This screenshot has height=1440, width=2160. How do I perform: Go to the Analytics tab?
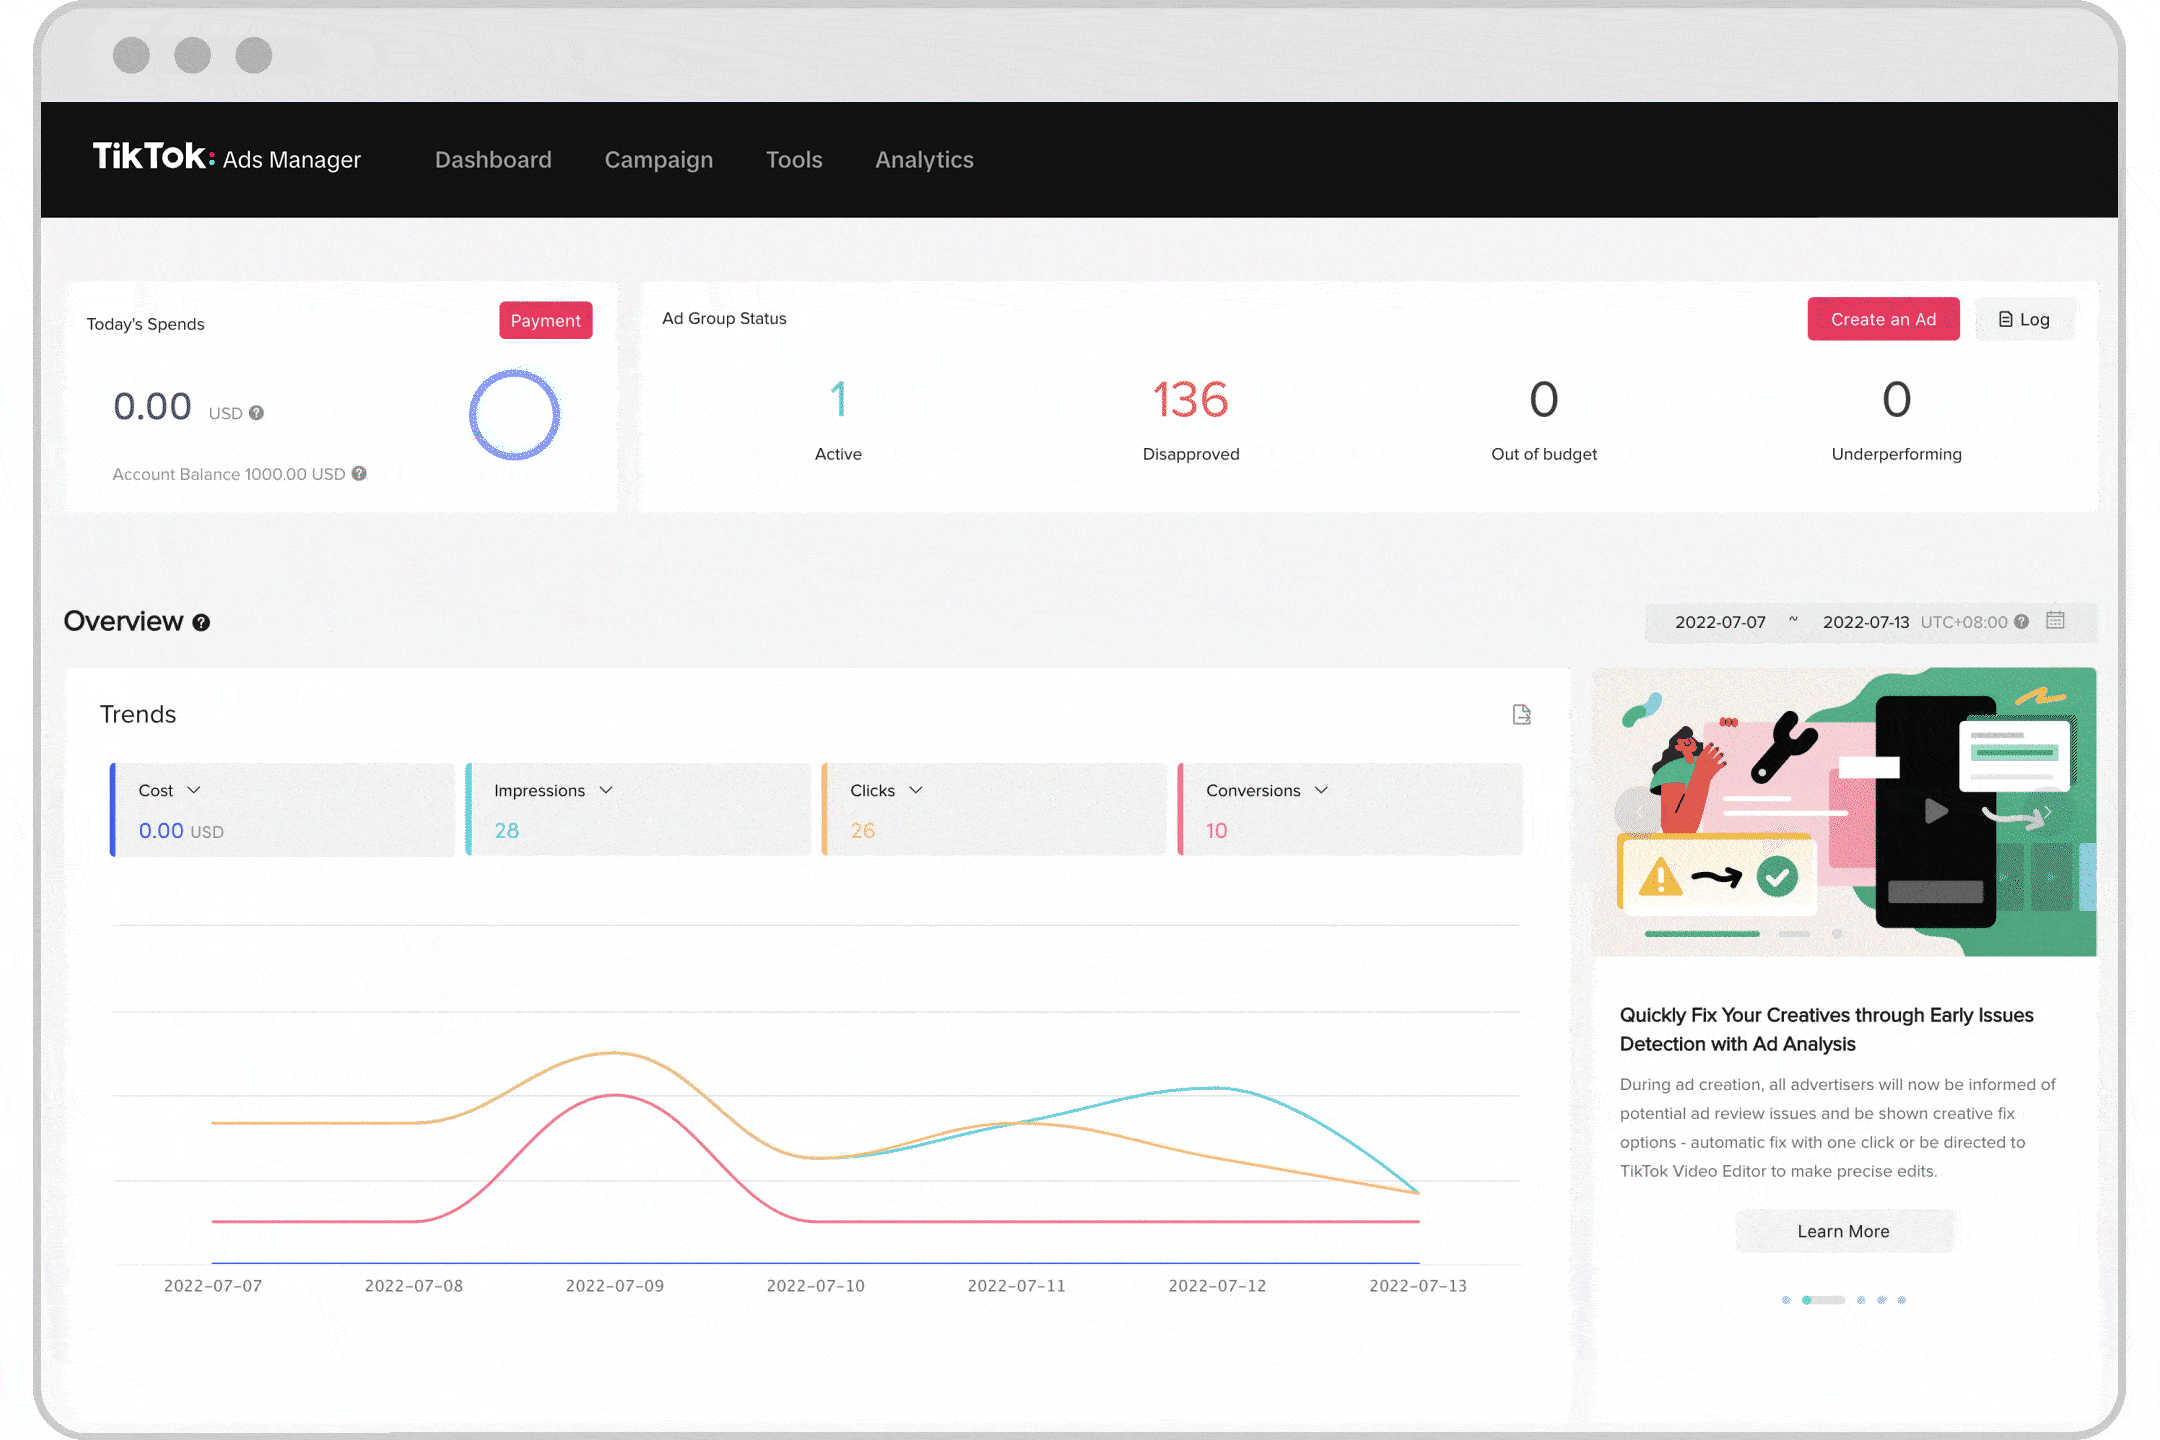click(x=924, y=160)
